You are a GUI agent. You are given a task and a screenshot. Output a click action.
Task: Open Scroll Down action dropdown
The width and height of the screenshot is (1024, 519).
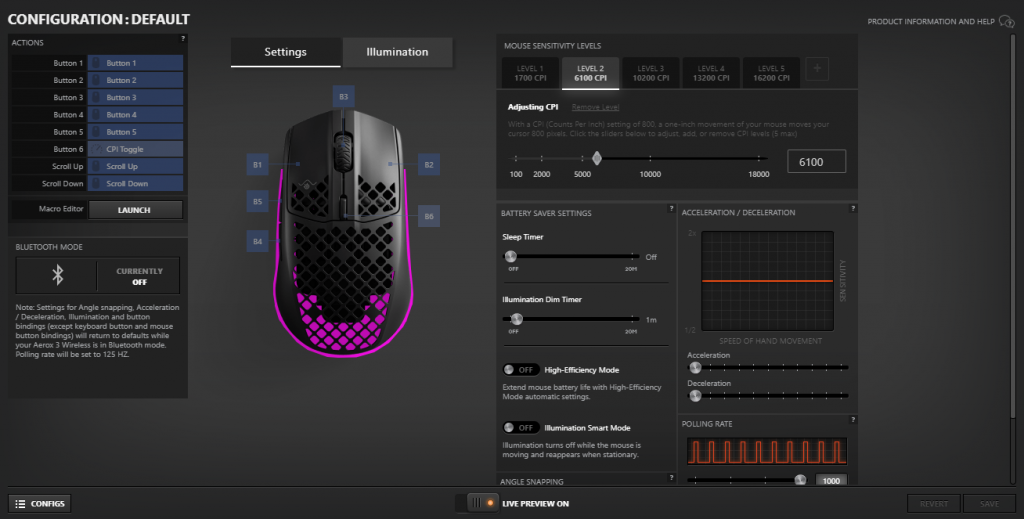[x=135, y=183]
